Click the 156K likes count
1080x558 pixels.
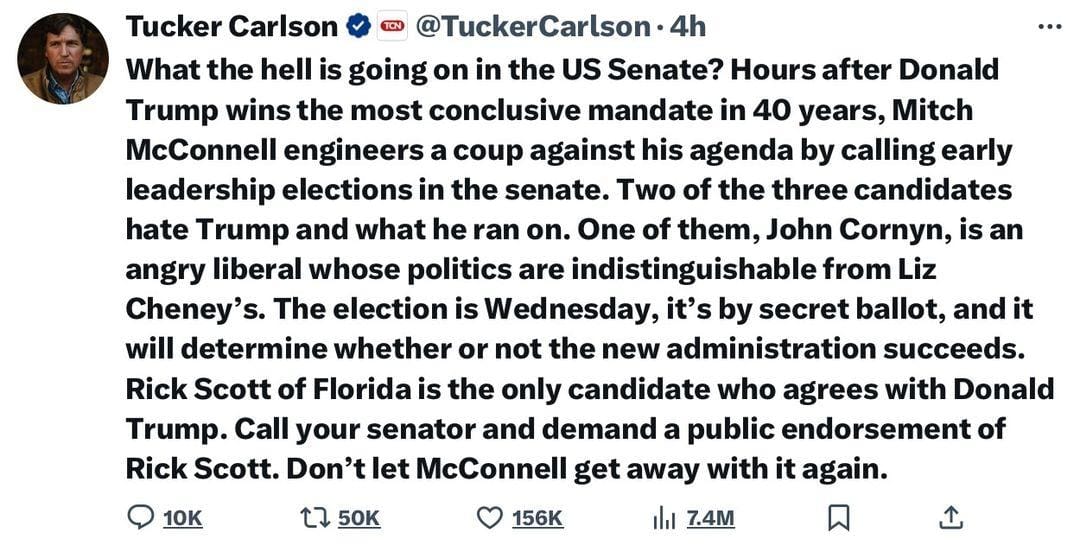coord(537,518)
